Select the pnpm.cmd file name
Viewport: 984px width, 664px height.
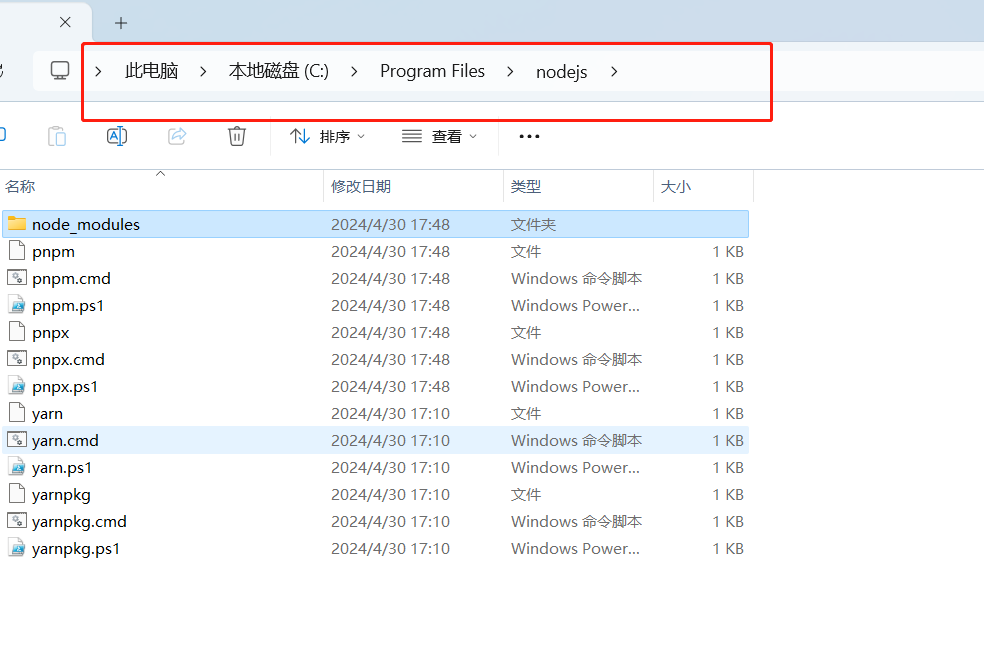[x=72, y=279]
